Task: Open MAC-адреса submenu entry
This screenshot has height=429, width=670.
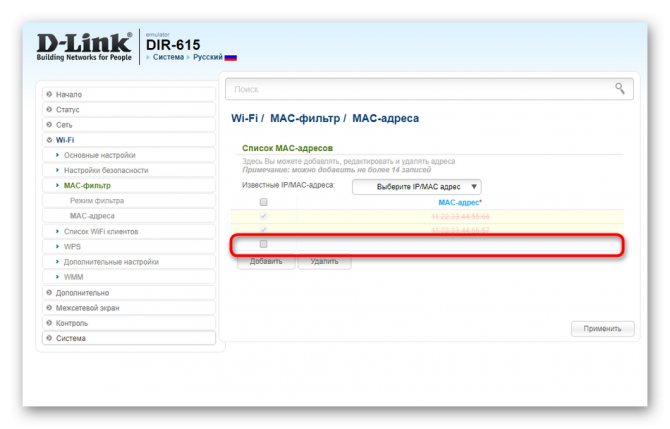Action: (x=129, y=216)
